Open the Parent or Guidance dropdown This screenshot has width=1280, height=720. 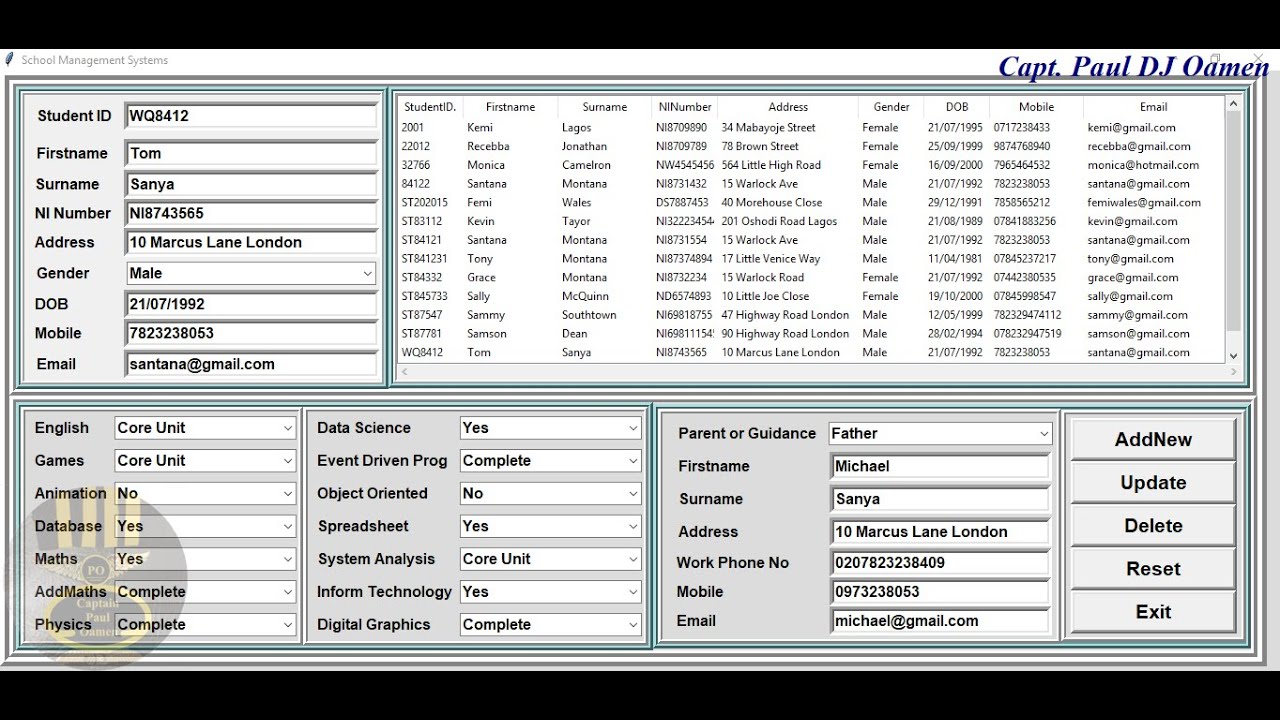[940, 433]
